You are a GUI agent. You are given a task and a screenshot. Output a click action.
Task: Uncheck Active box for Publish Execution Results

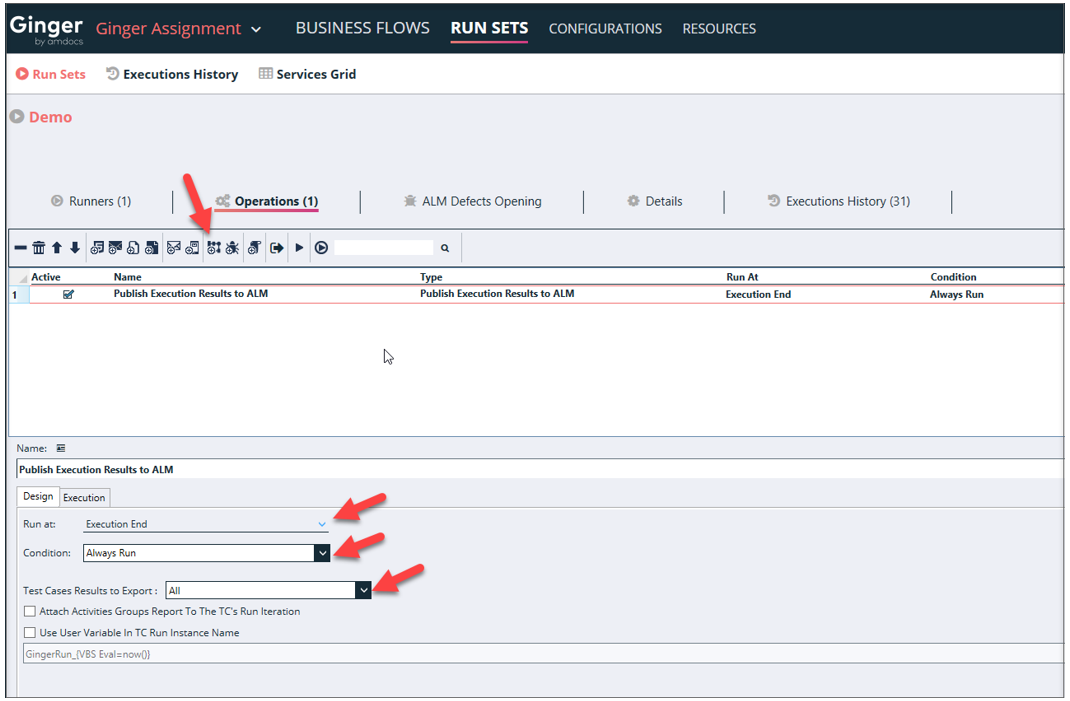coord(68,295)
